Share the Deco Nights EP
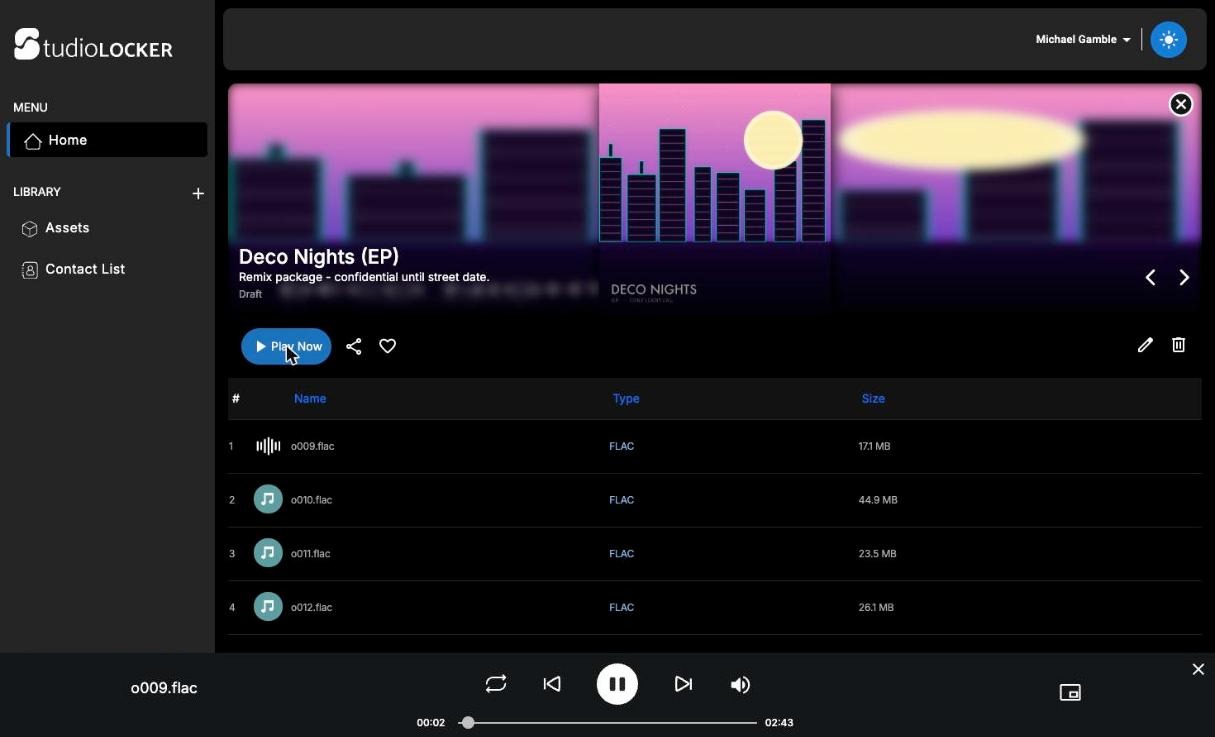The height and width of the screenshot is (737, 1215). coord(353,346)
